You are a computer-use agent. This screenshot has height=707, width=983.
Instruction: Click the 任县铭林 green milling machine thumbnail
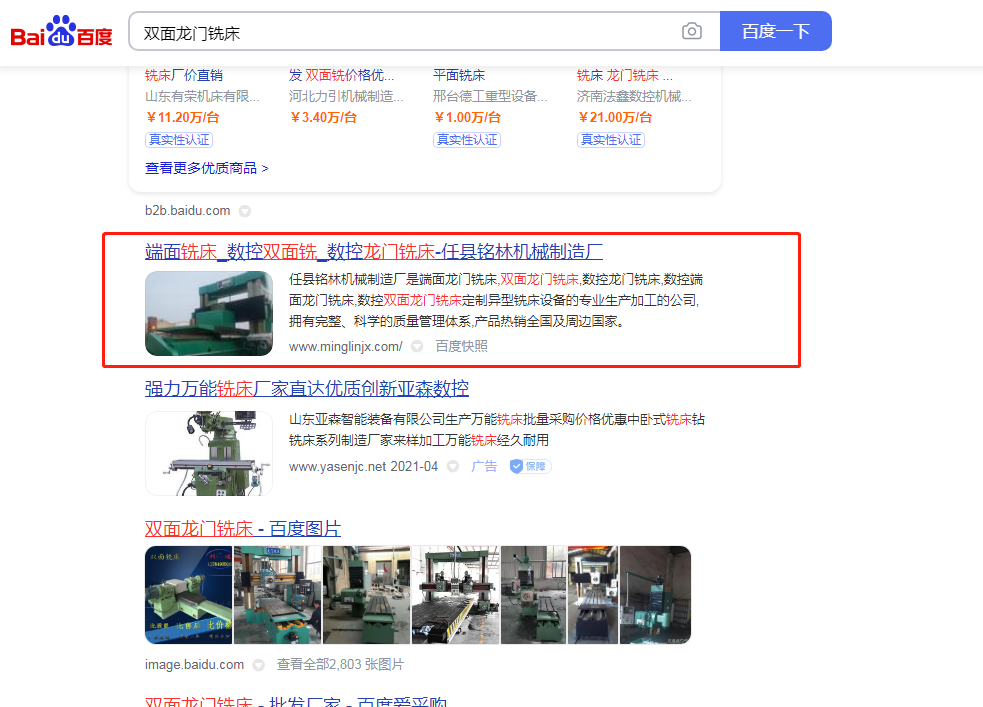[209, 313]
